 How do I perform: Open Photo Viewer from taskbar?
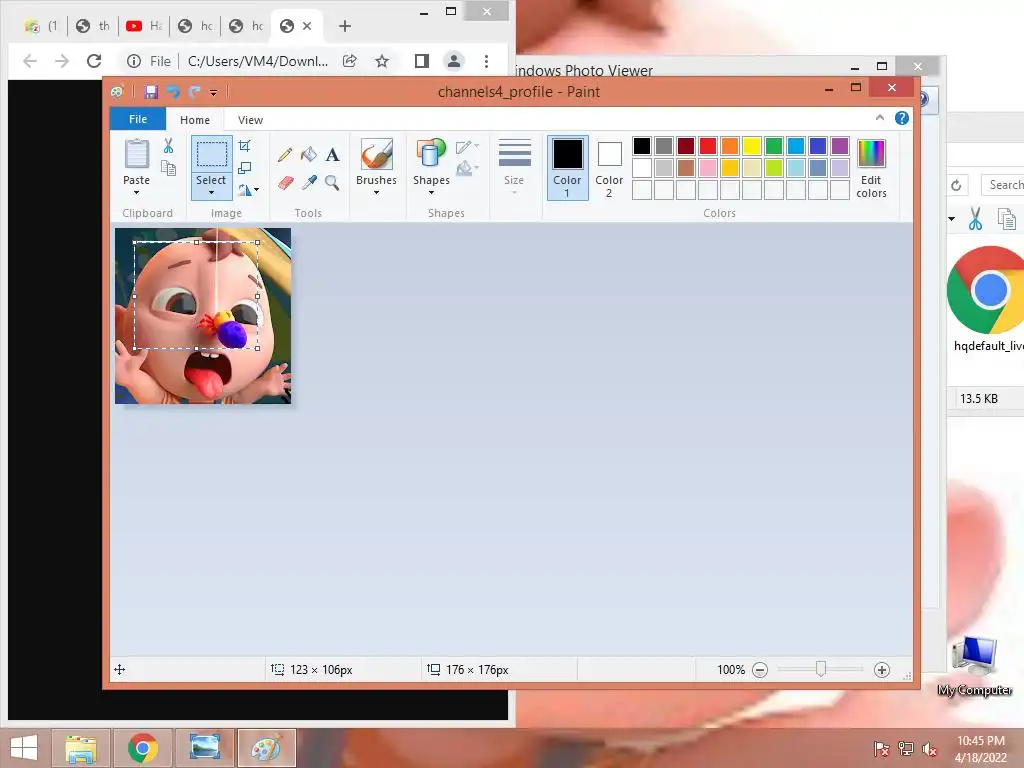[204, 748]
